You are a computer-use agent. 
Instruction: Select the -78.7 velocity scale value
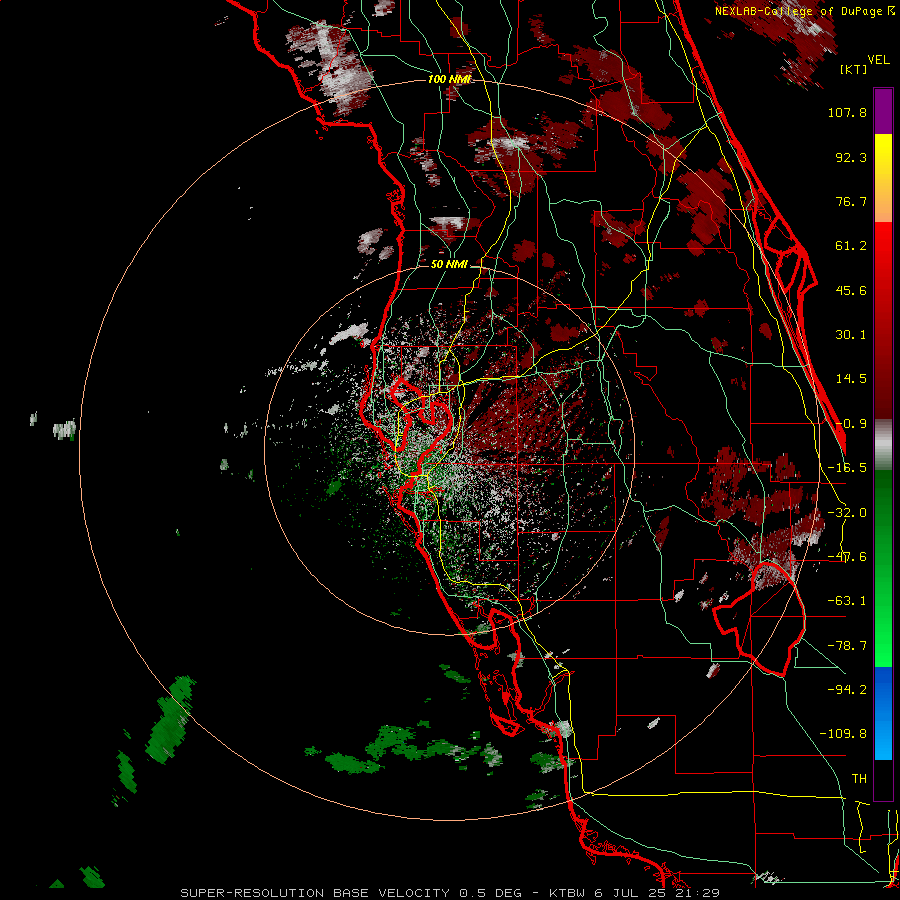[x=847, y=646]
